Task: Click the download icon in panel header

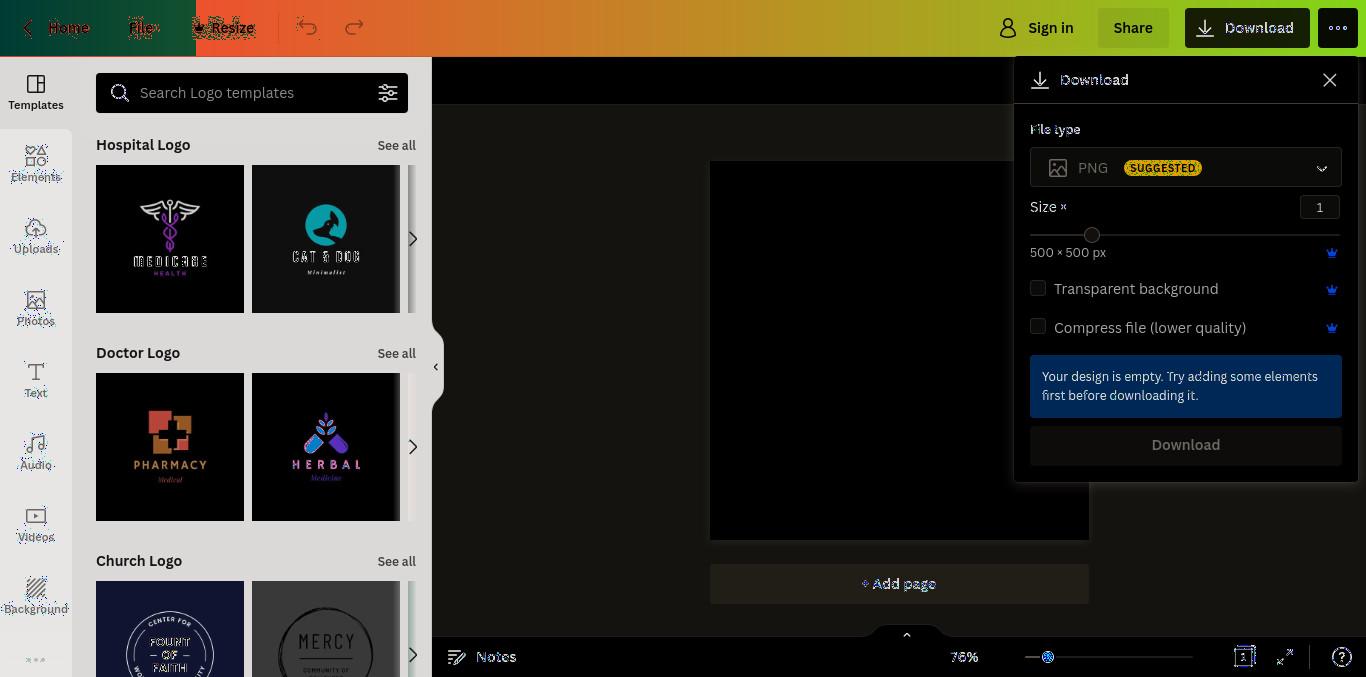Action: (1040, 80)
